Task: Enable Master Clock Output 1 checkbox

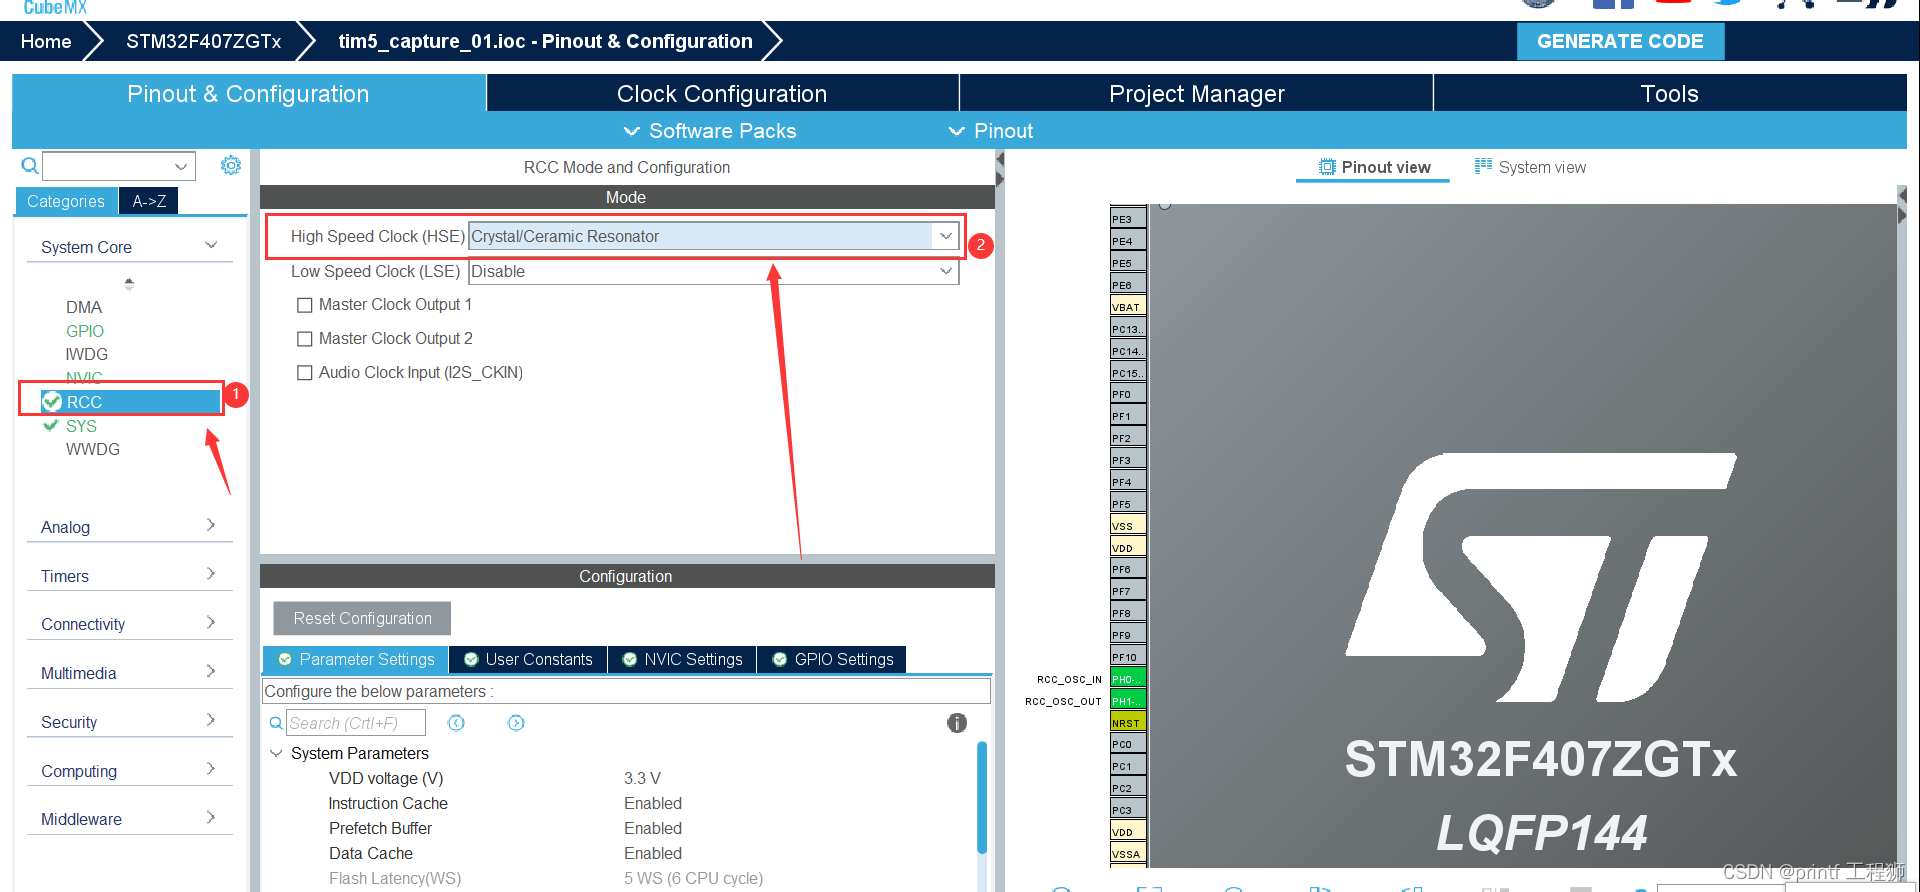Action: [305, 305]
